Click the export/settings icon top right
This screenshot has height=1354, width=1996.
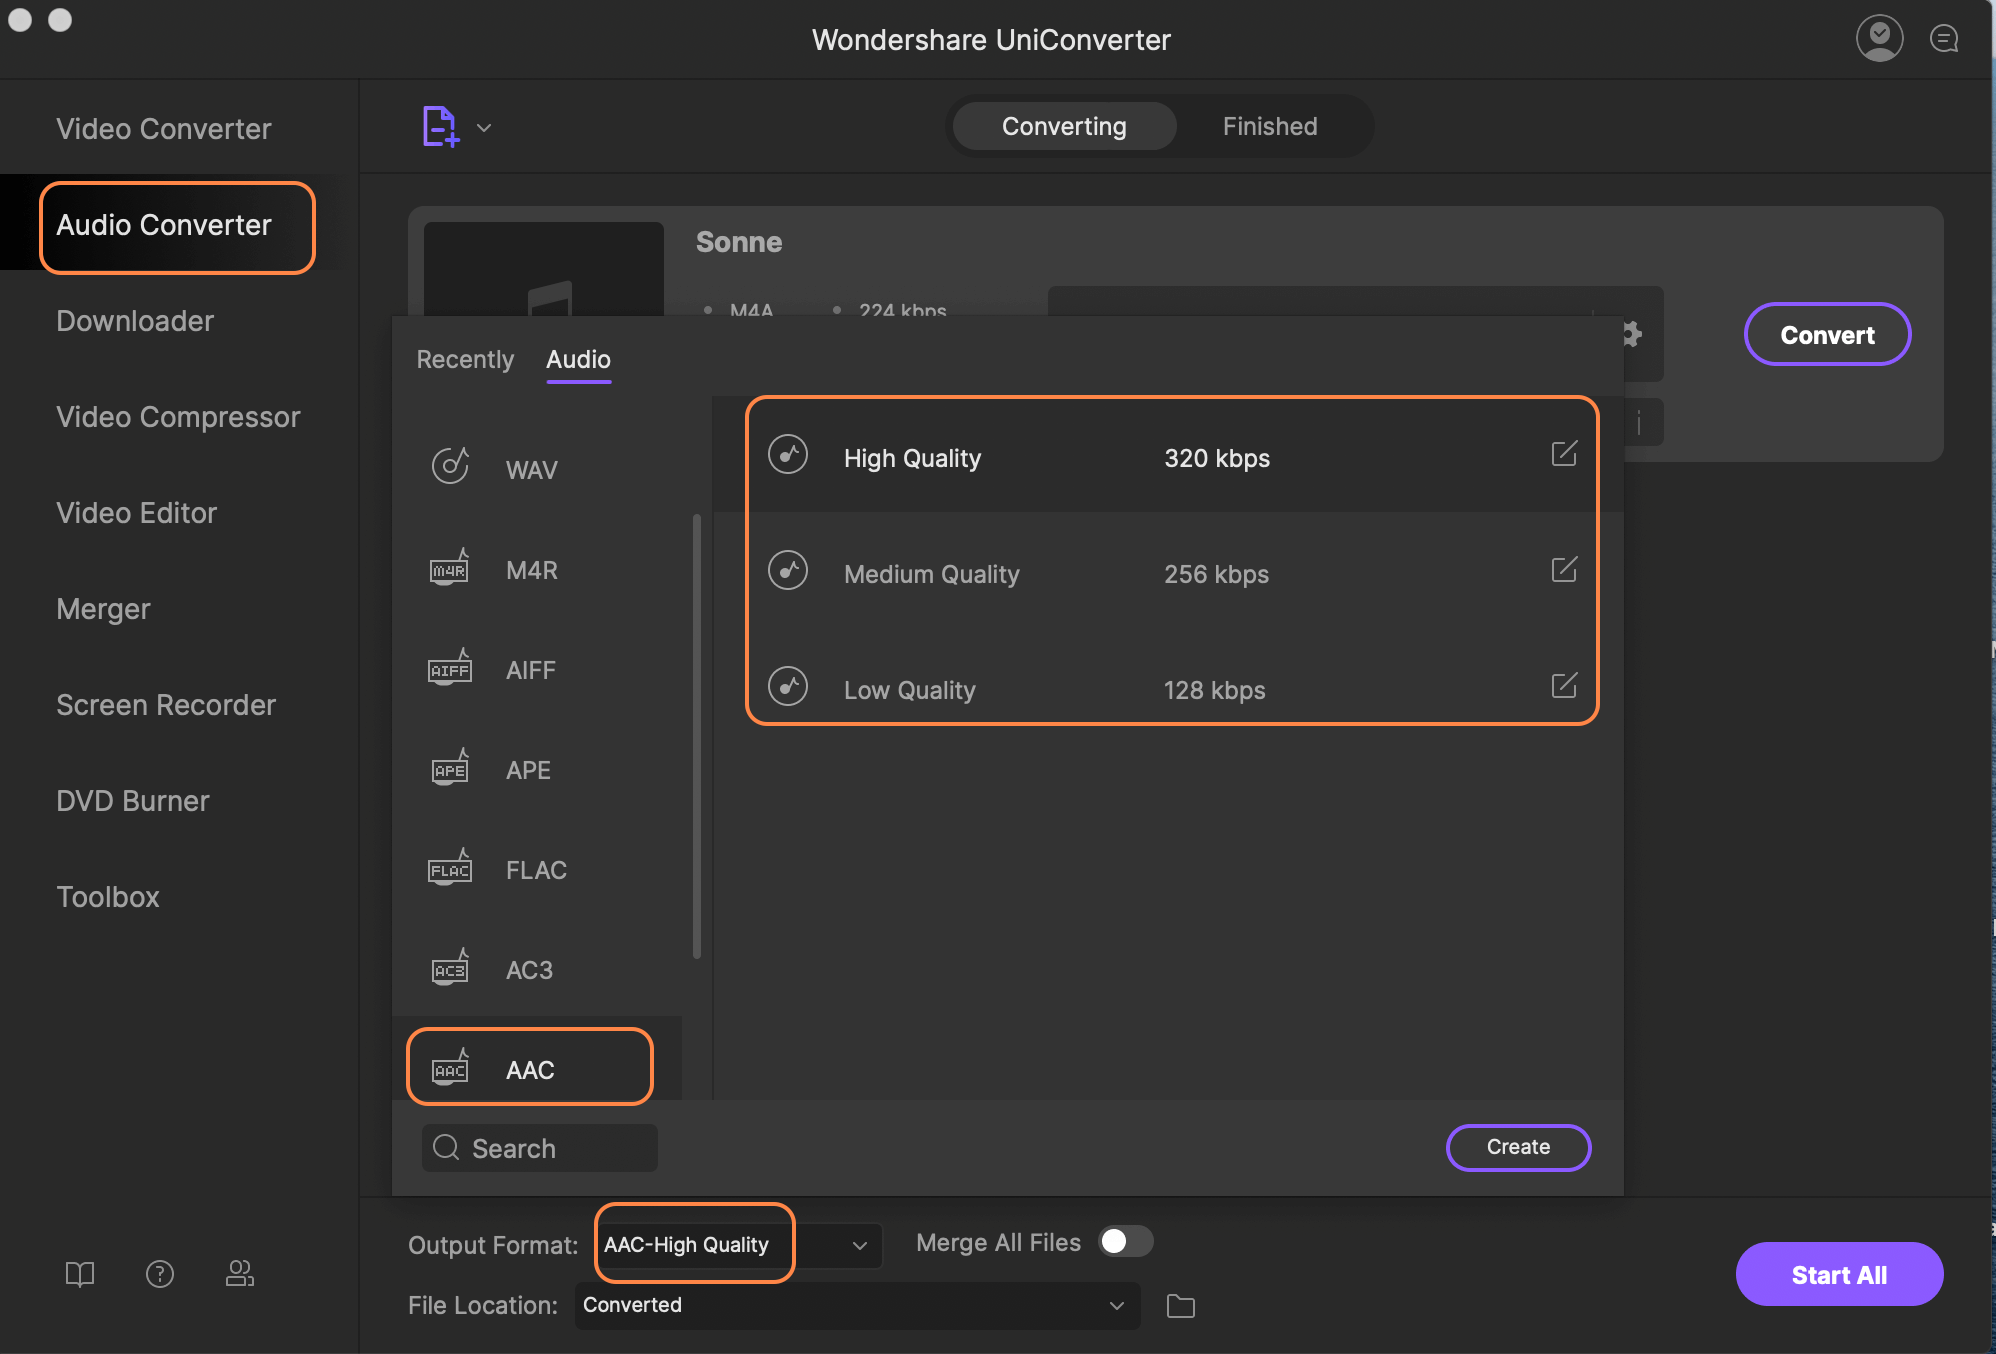coord(1630,332)
